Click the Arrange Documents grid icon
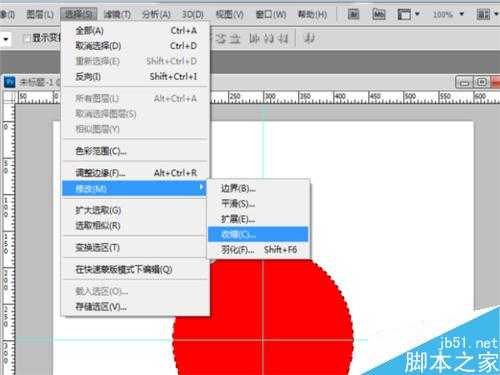This screenshot has height=375, width=500. pyautogui.click(x=483, y=14)
